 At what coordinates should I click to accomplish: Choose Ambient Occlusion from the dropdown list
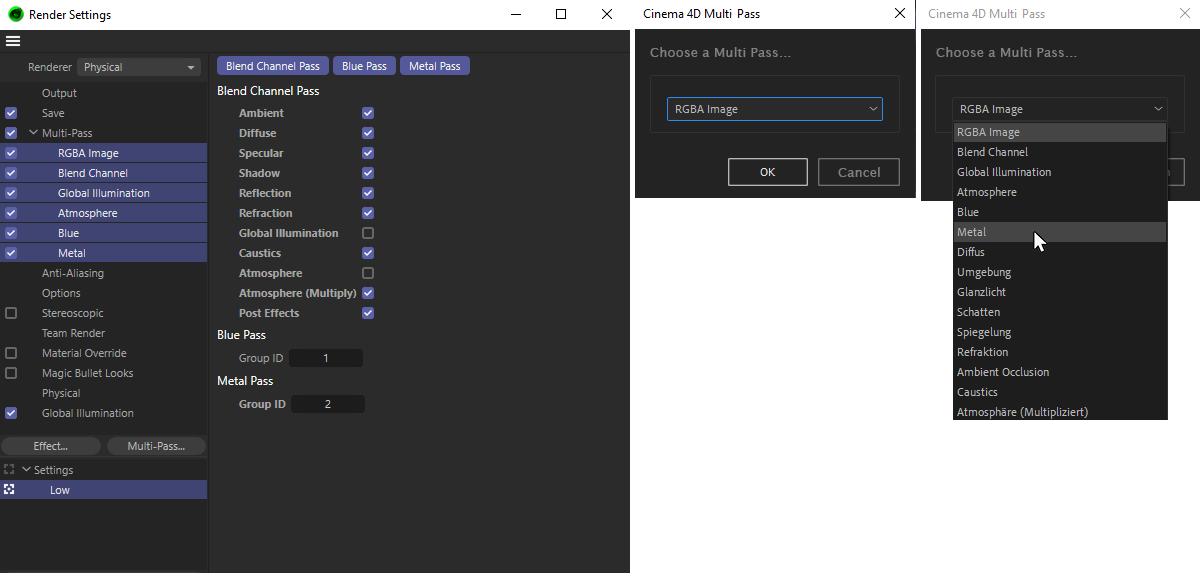(x=1060, y=372)
